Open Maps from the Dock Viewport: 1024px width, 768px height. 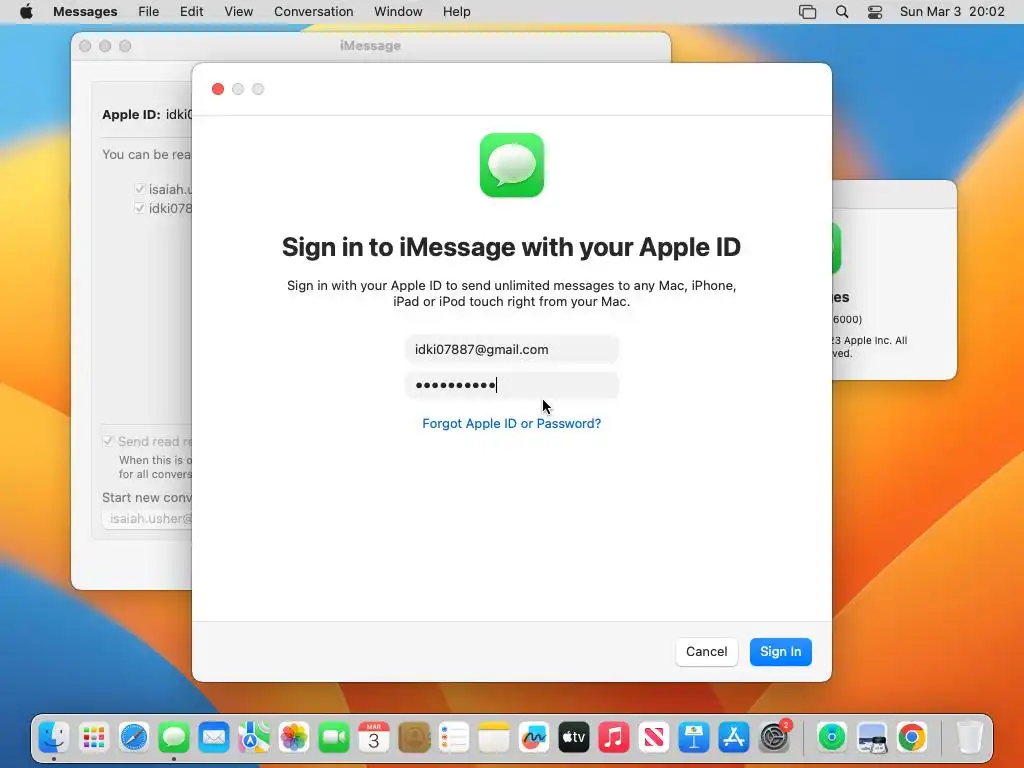254,738
